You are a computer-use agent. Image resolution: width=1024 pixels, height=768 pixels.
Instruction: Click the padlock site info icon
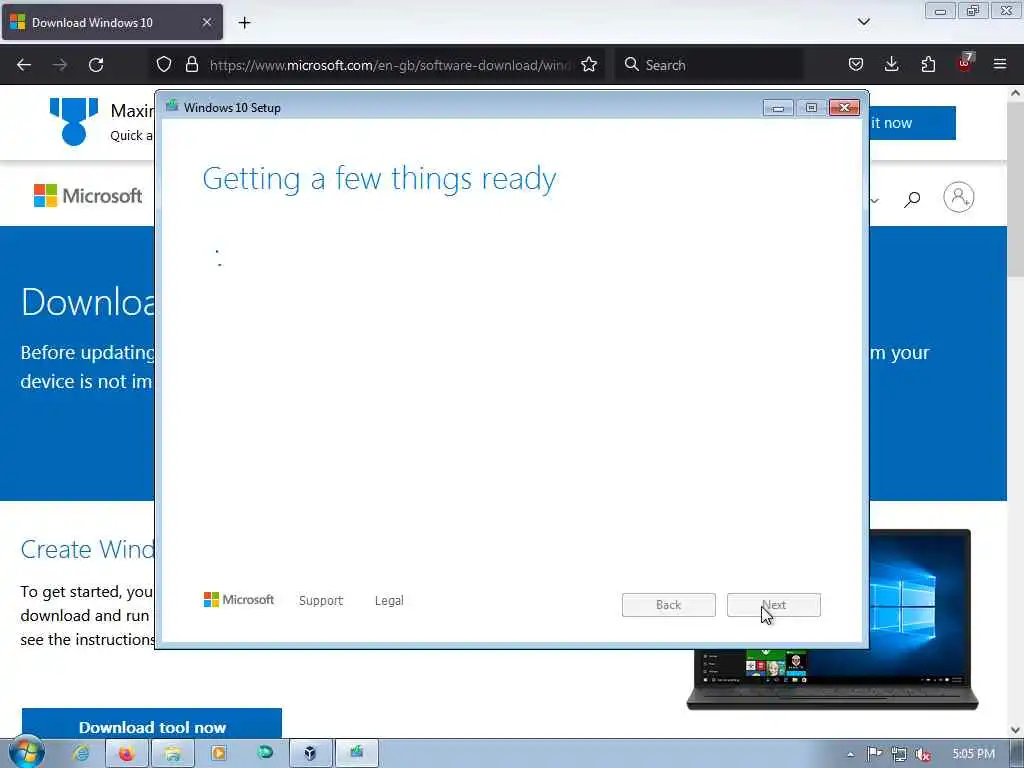(x=191, y=65)
